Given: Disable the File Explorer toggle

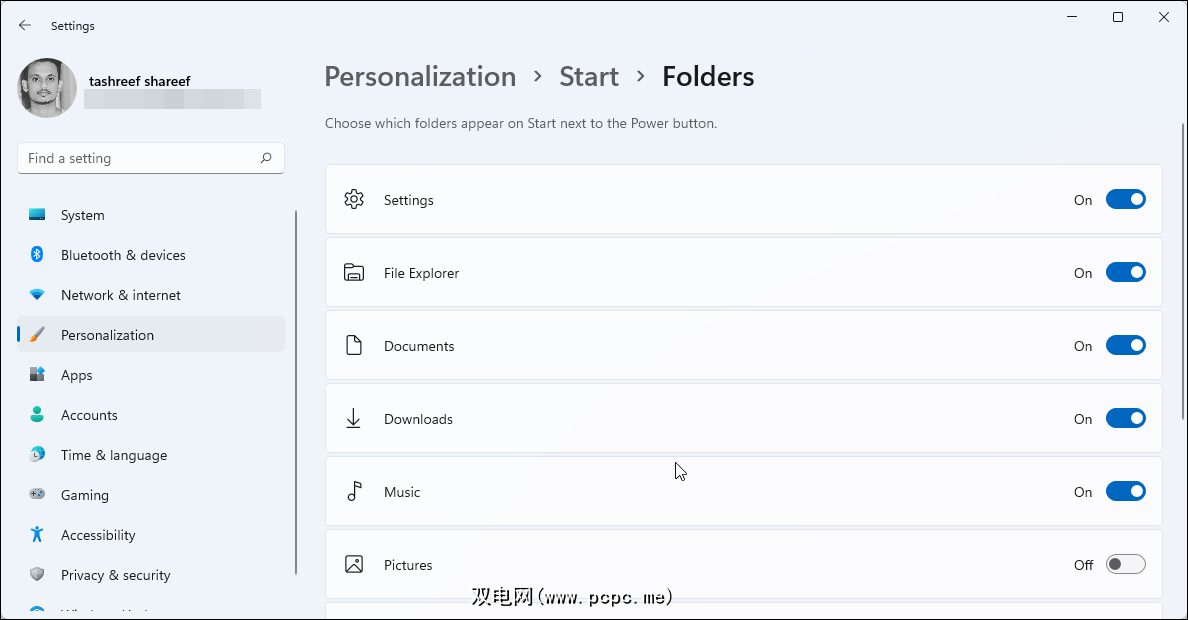Looking at the screenshot, I should pos(1125,273).
